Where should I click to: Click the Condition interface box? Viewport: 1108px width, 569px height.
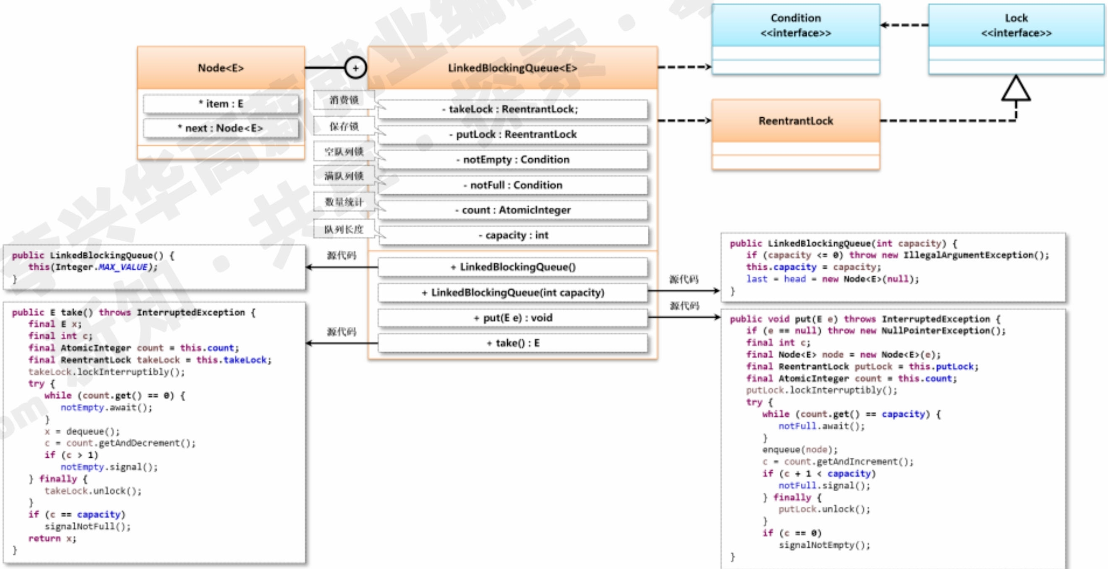coord(795,25)
